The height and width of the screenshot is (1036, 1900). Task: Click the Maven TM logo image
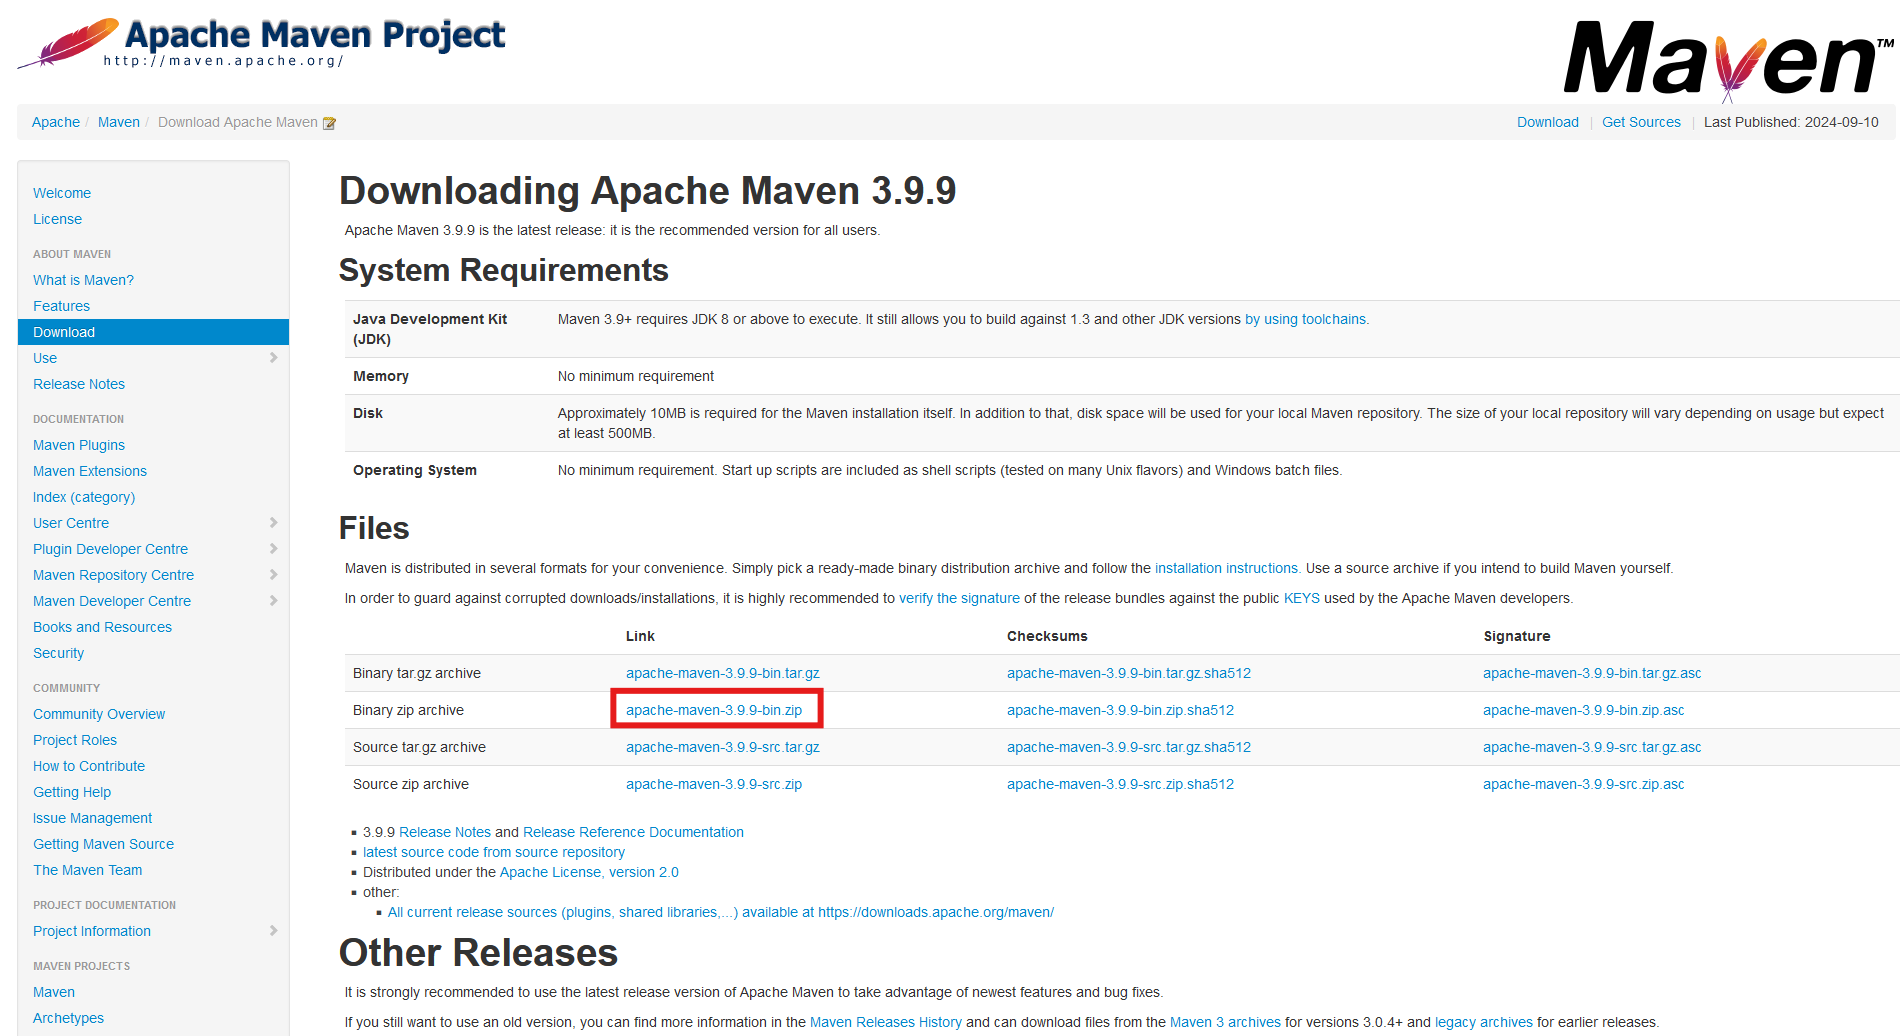pyautogui.click(x=1725, y=55)
